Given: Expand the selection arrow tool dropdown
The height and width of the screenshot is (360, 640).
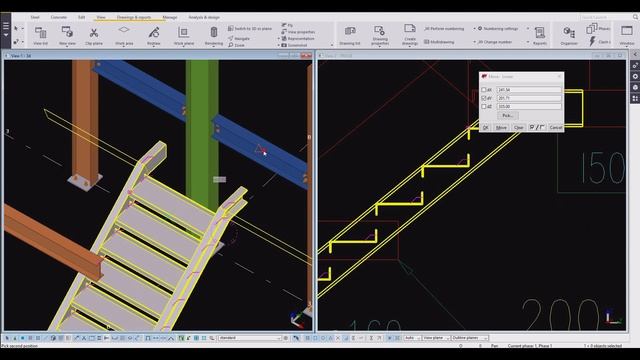Looking at the screenshot, I should 22,29.
